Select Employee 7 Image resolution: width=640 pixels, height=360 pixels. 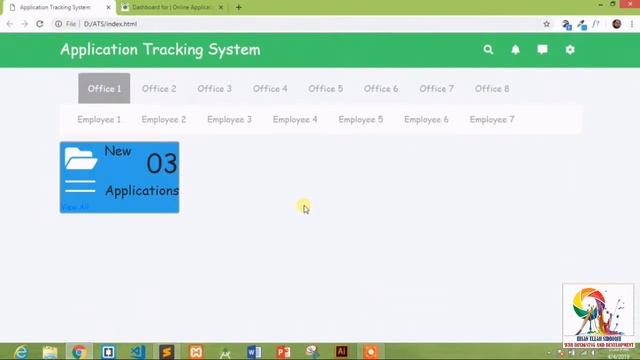pyautogui.click(x=492, y=120)
